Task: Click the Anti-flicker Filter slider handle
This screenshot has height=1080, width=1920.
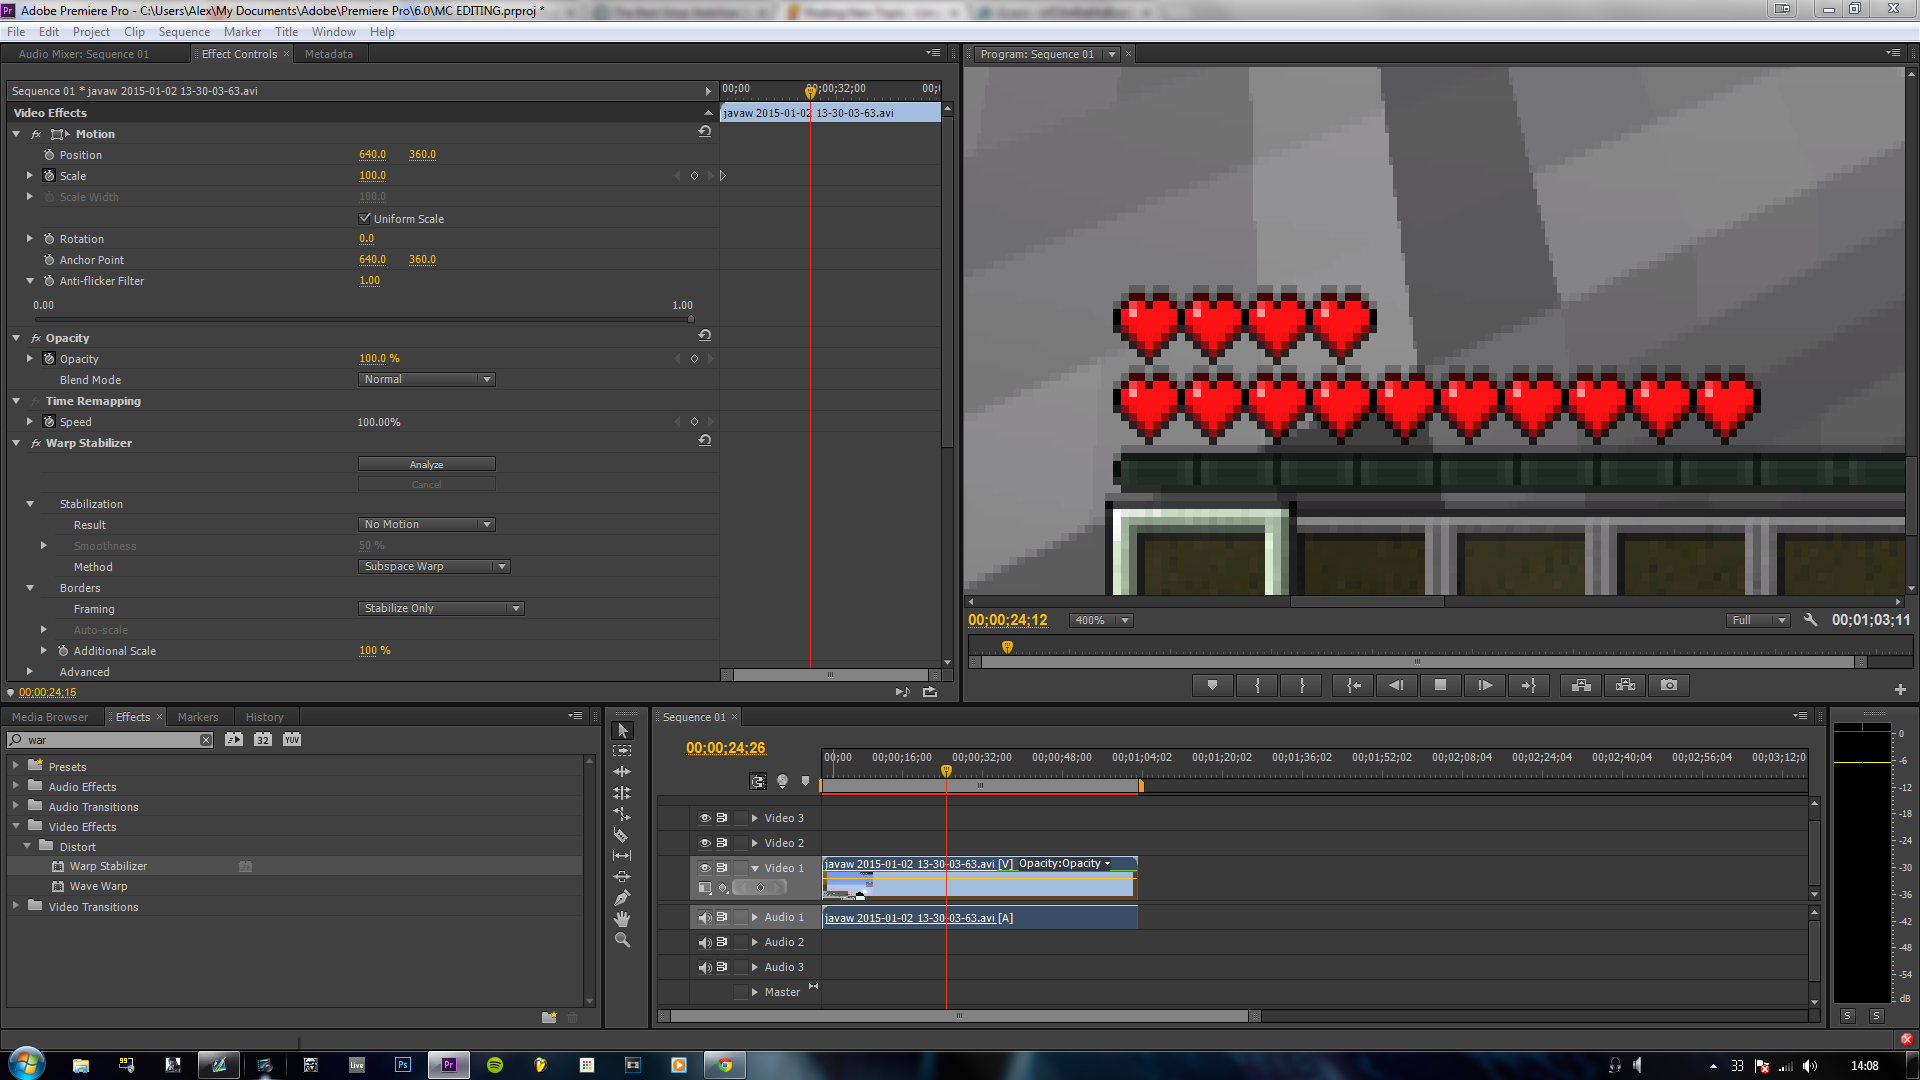Action: pos(690,319)
